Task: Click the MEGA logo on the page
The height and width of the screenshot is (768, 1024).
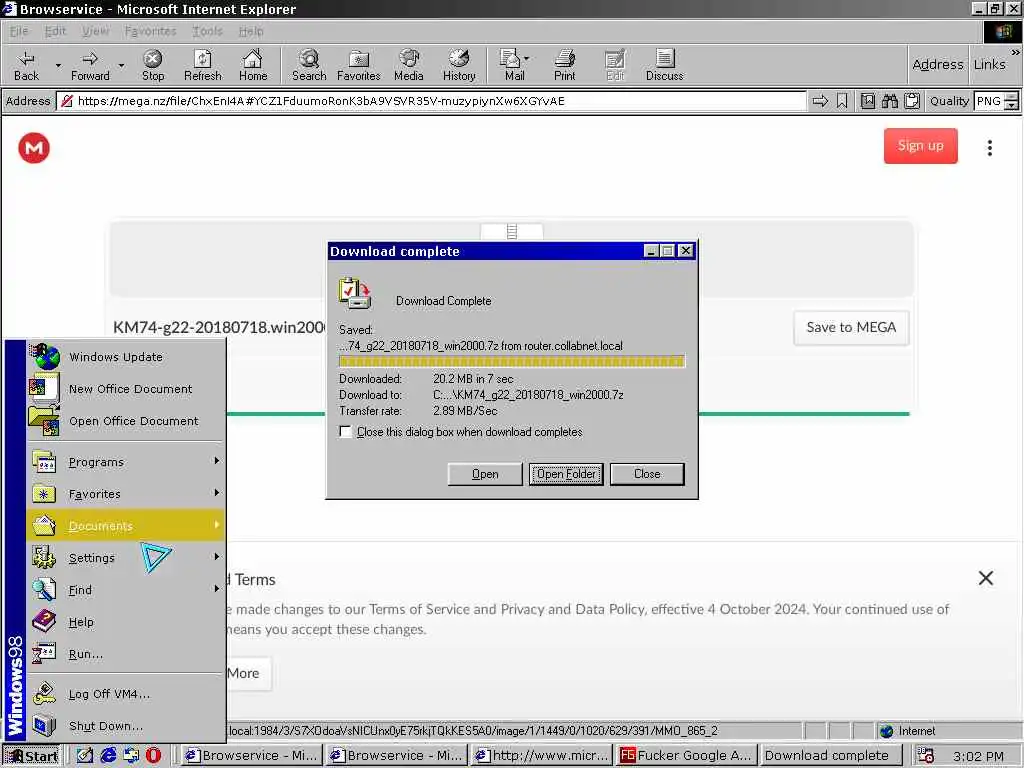Action: 34,148
